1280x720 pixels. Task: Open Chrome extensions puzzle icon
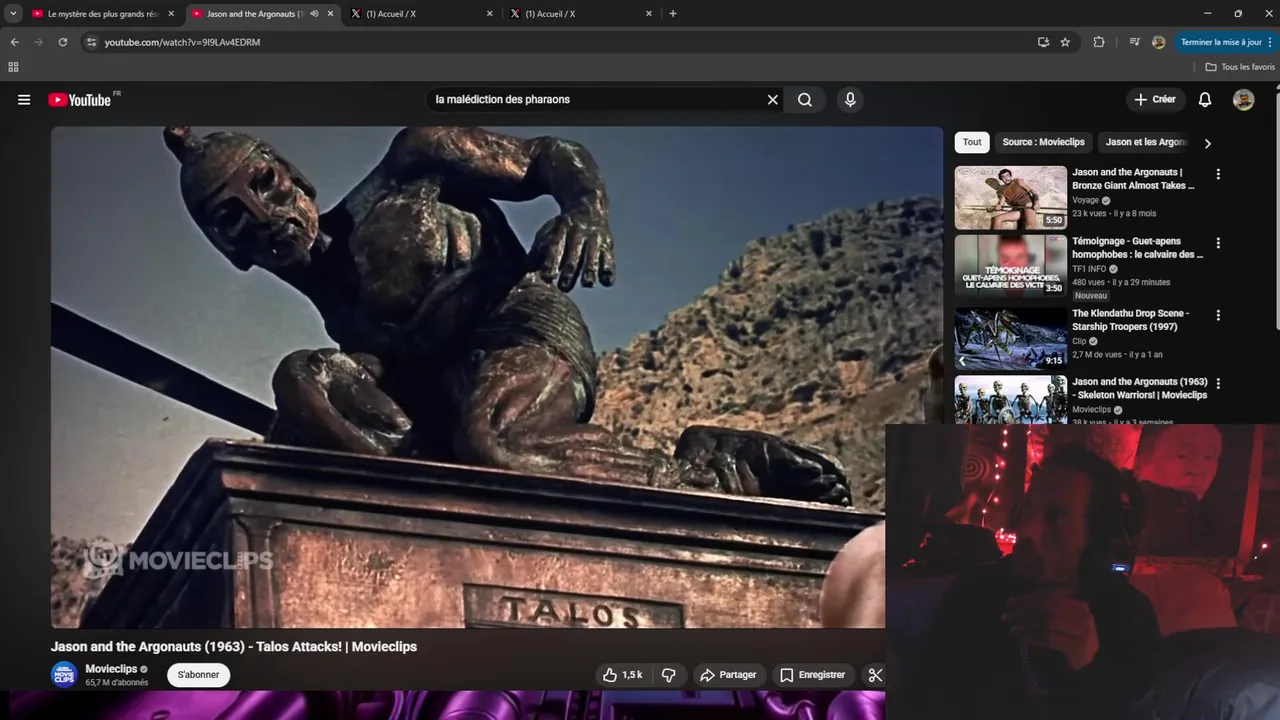1099,42
